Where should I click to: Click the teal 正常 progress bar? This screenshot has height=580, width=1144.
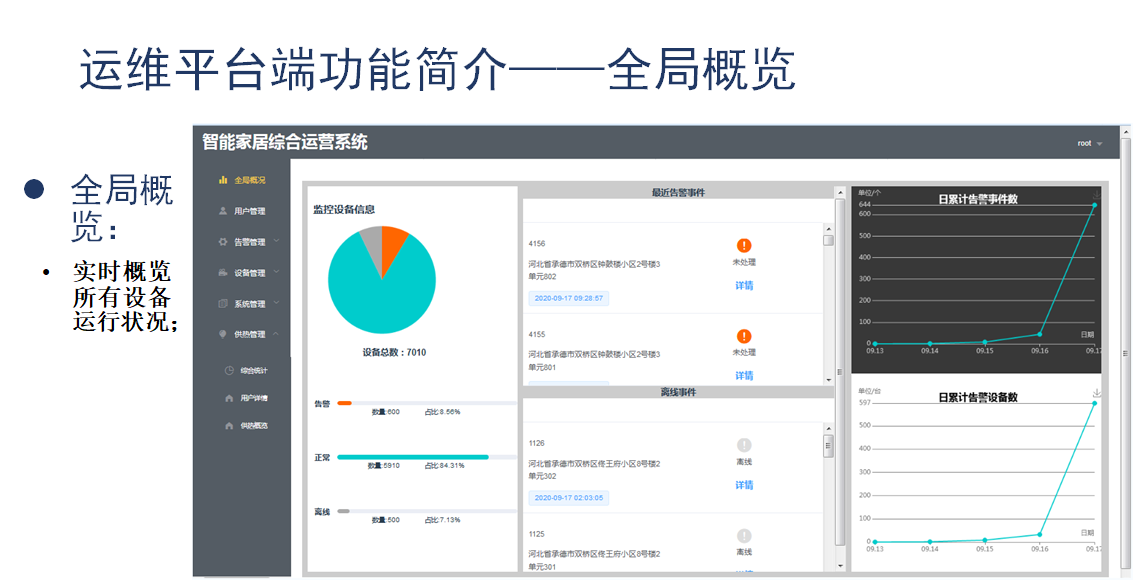pyautogui.click(x=413, y=457)
